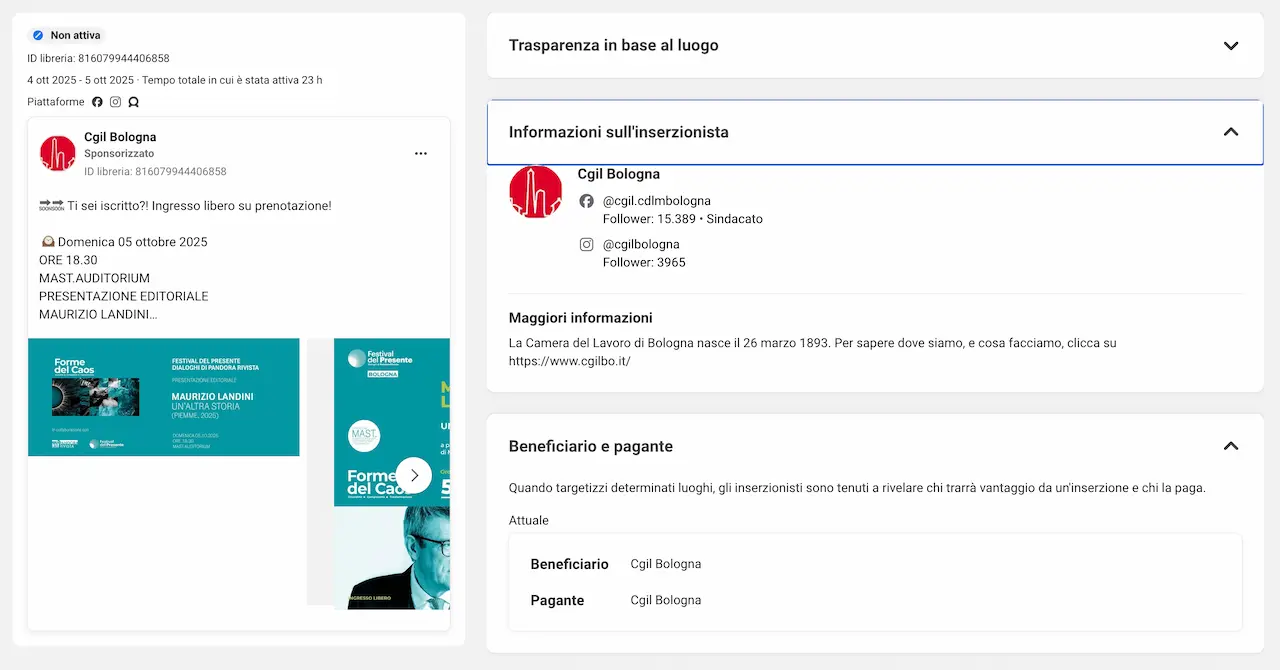Click the Audience Network icon next to Piattaforme
This screenshot has height=670, width=1280.
[133, 102]
